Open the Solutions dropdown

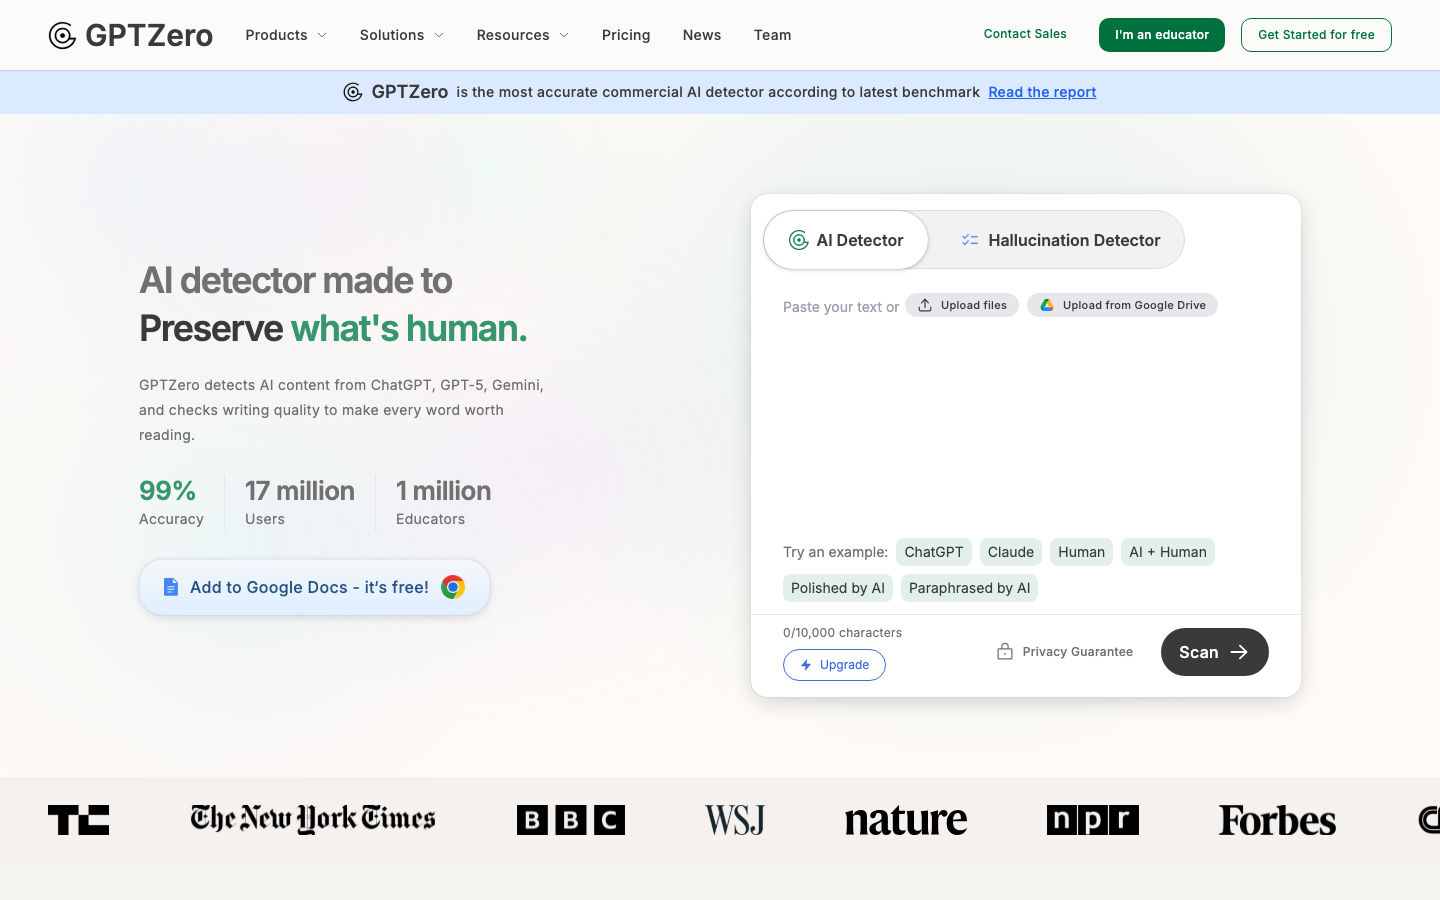point(400,35)
